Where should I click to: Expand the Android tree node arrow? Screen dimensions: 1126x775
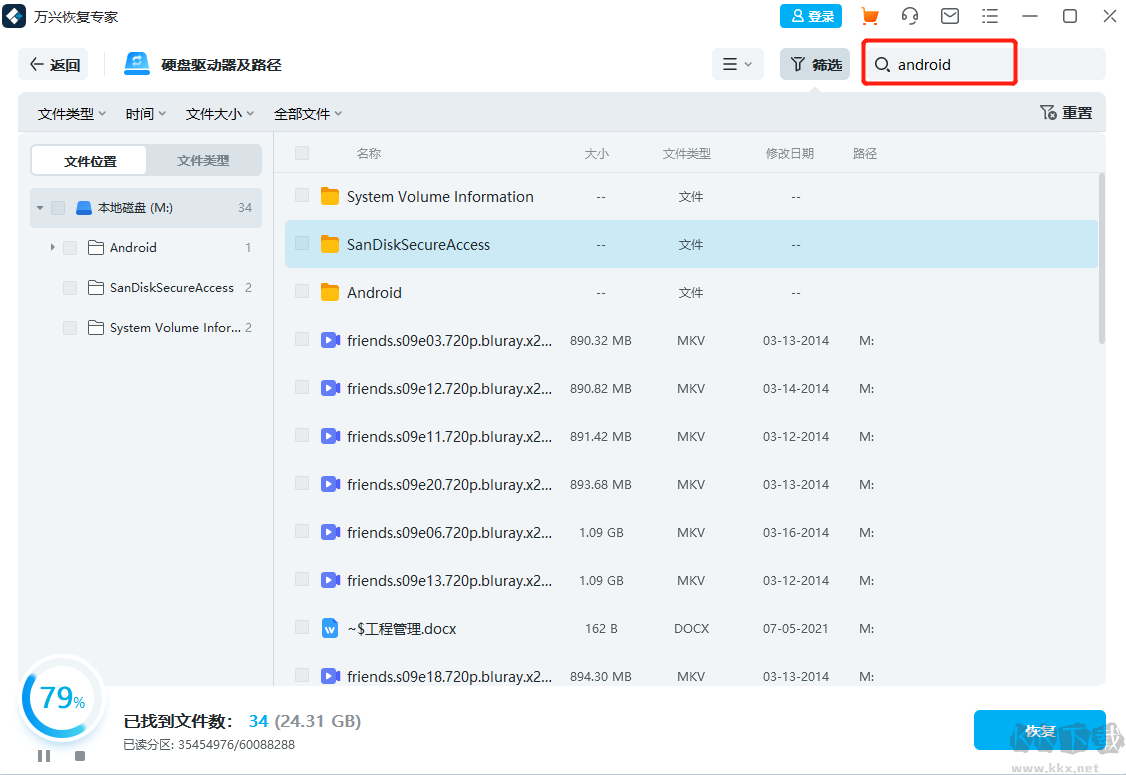(x=52, y=247)
